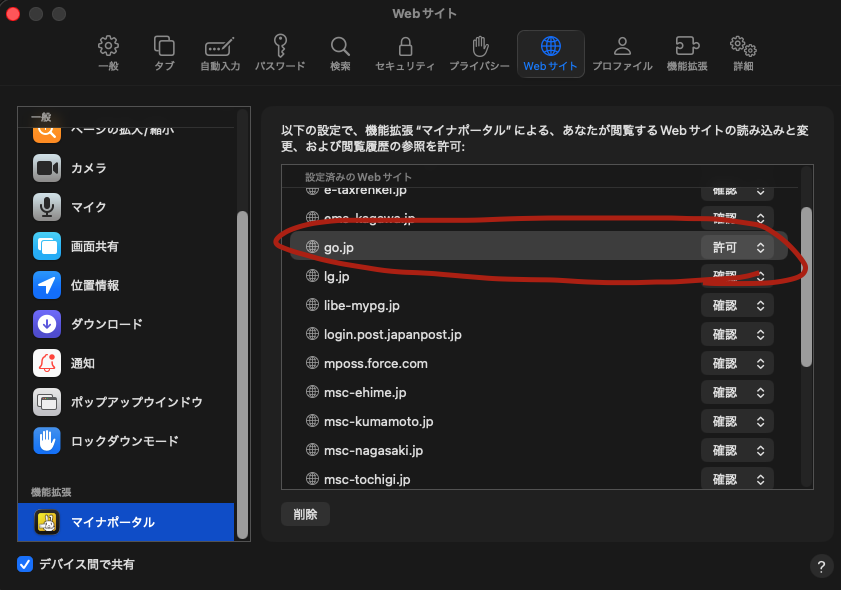The height and width of the screenshot is (590, 841).
Task: Open the 詳細 (Advanced) gears pane
Action: point(742,54)
